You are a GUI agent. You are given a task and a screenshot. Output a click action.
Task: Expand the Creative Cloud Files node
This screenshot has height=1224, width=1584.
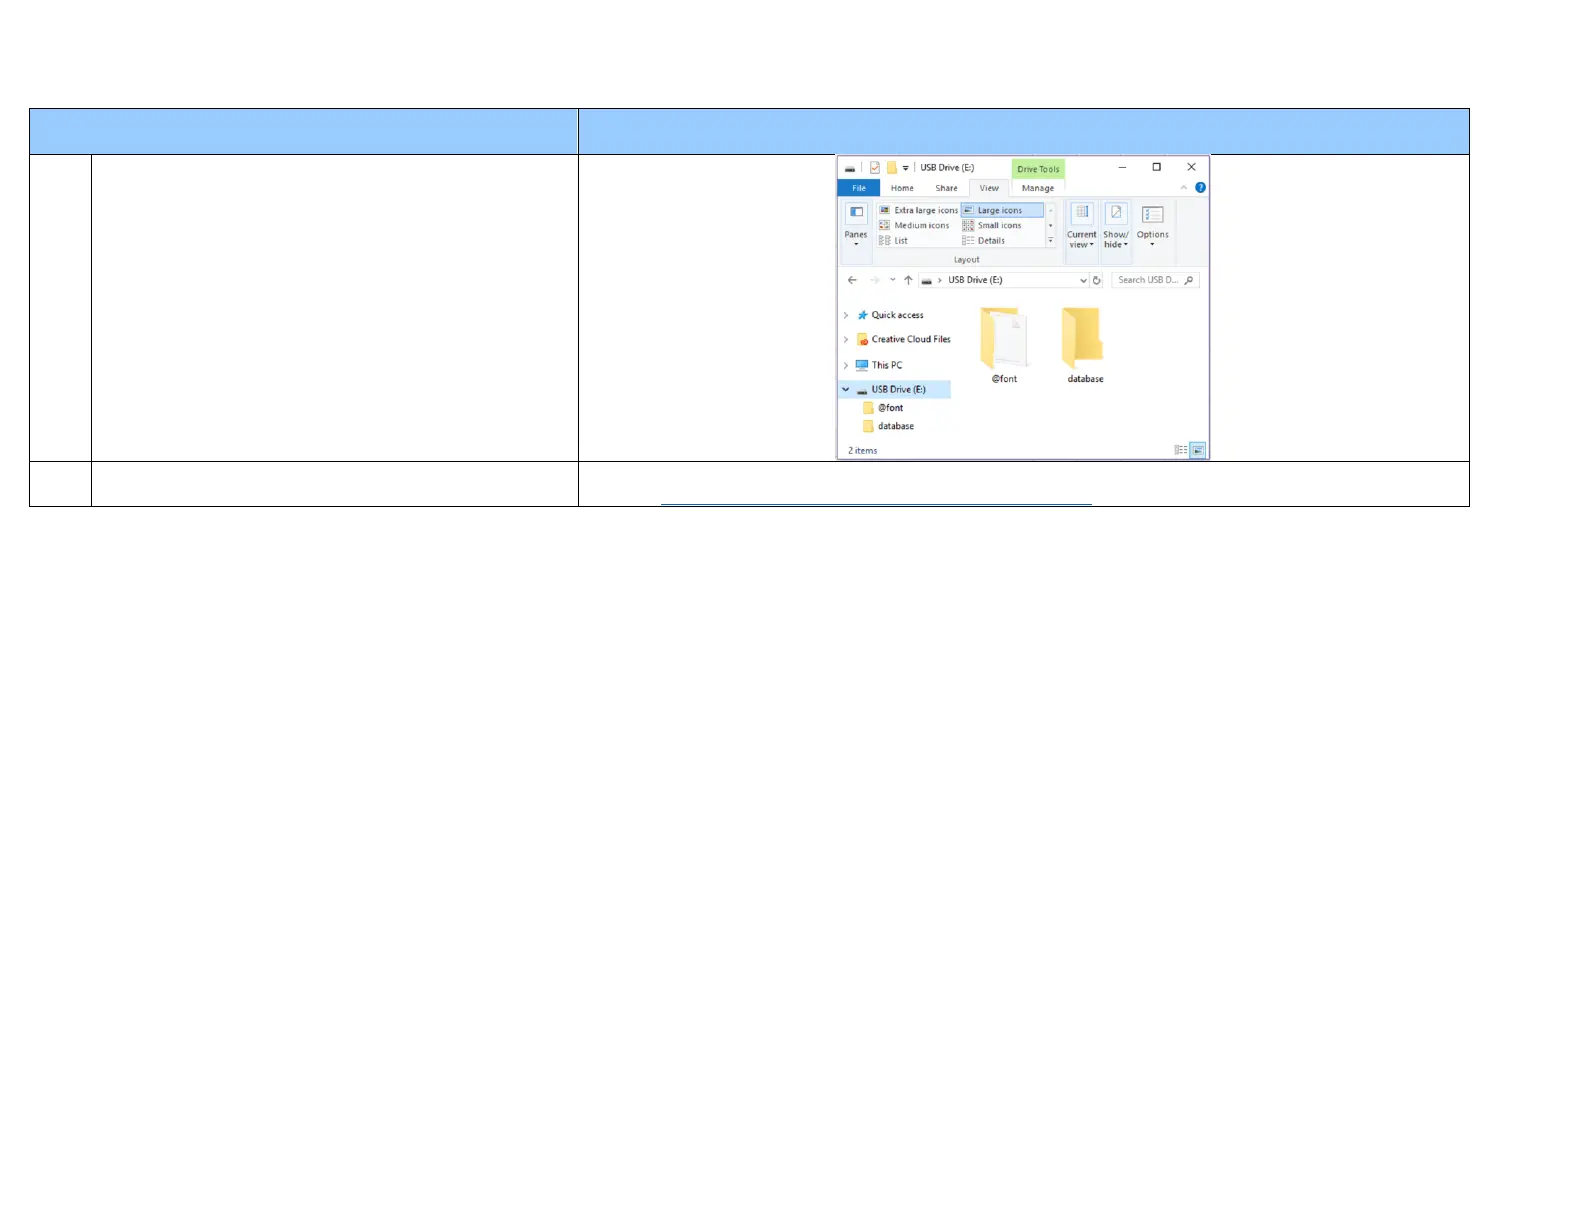(x=846, y=340)
